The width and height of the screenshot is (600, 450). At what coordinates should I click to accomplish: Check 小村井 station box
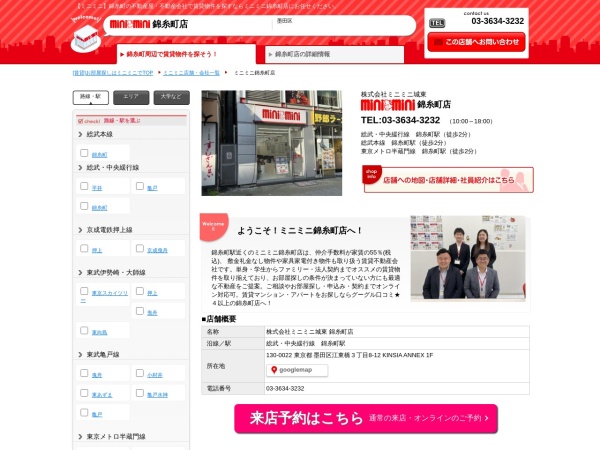140,373
